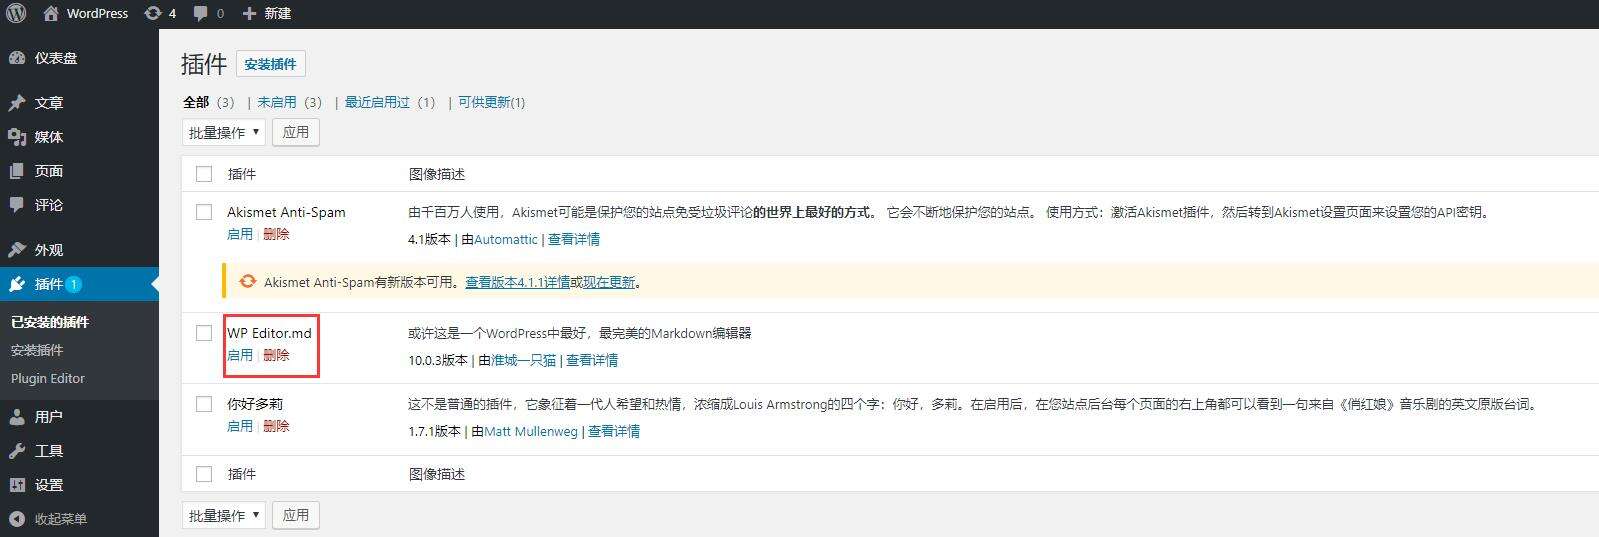Open the 淮城一只猫 author link
Screen dimensions: 1599x537
click(x=524, y=360)
